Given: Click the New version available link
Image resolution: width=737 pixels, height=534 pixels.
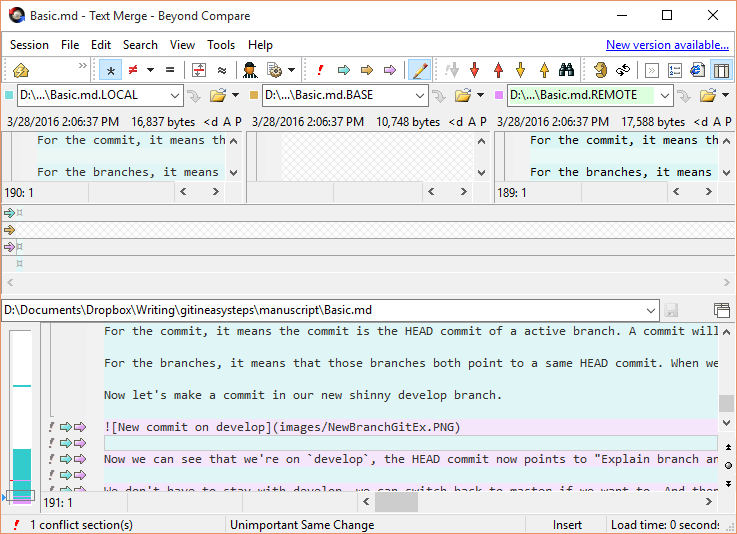Looking at the screenshot, I should pos(667,45).
